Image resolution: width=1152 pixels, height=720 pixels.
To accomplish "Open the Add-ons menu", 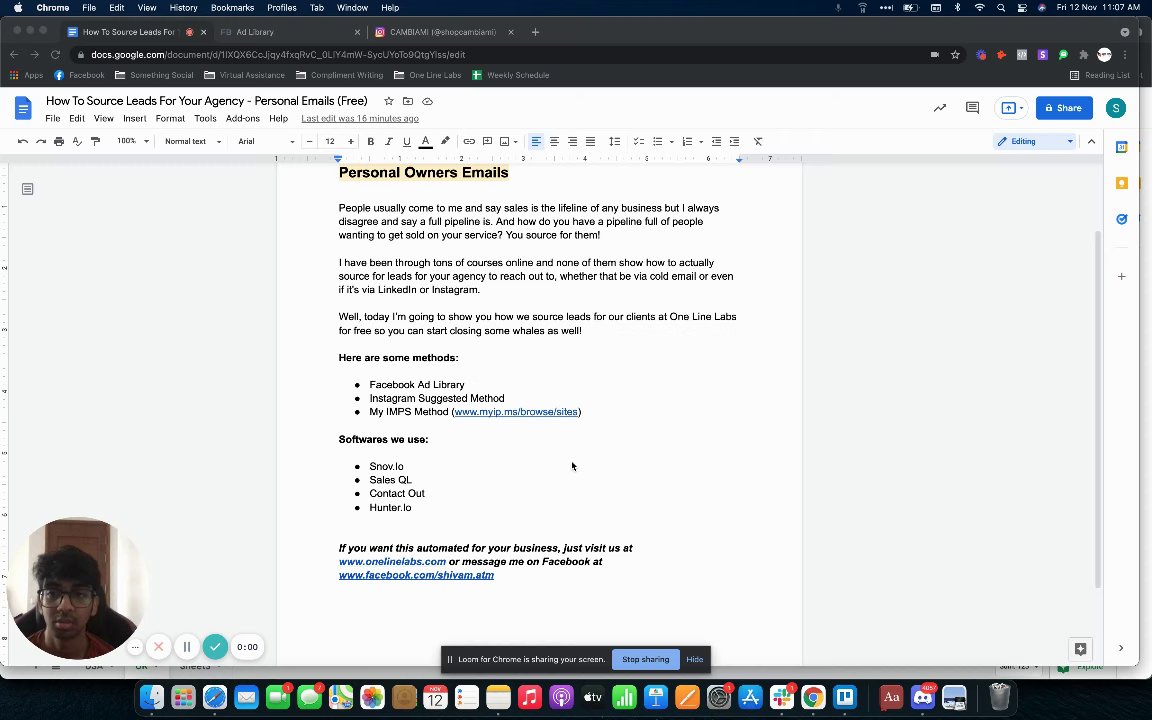I will point(242,118).
